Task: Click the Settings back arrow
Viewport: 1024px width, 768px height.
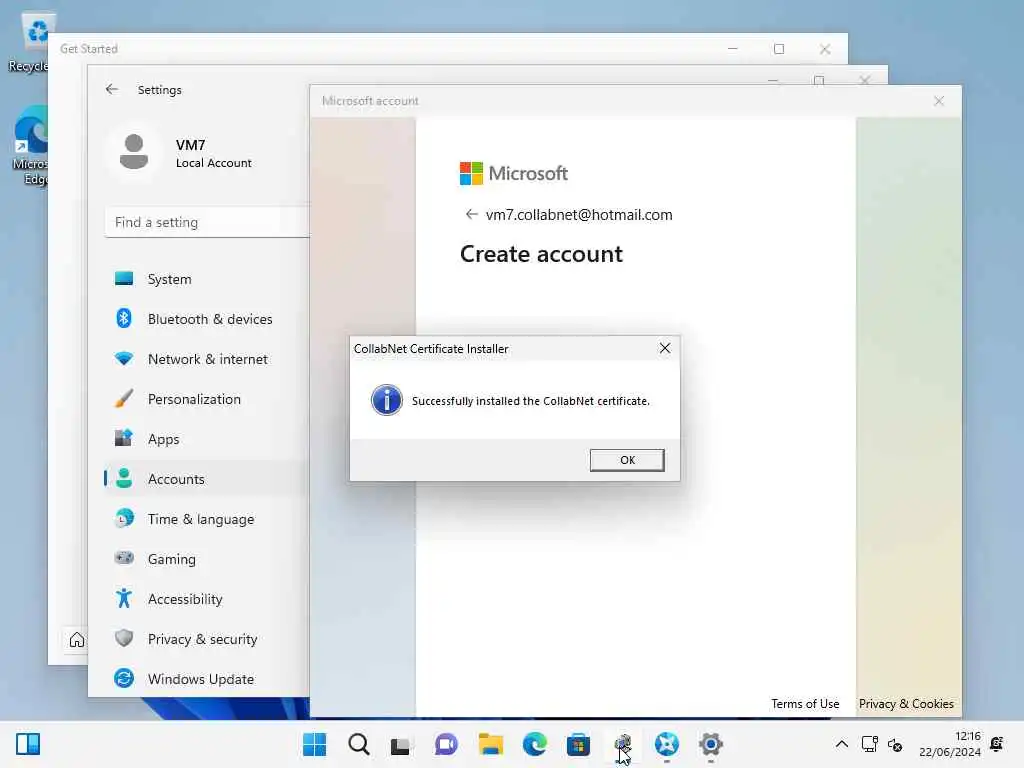Action: pyautogui.click(x=112, y=89)
